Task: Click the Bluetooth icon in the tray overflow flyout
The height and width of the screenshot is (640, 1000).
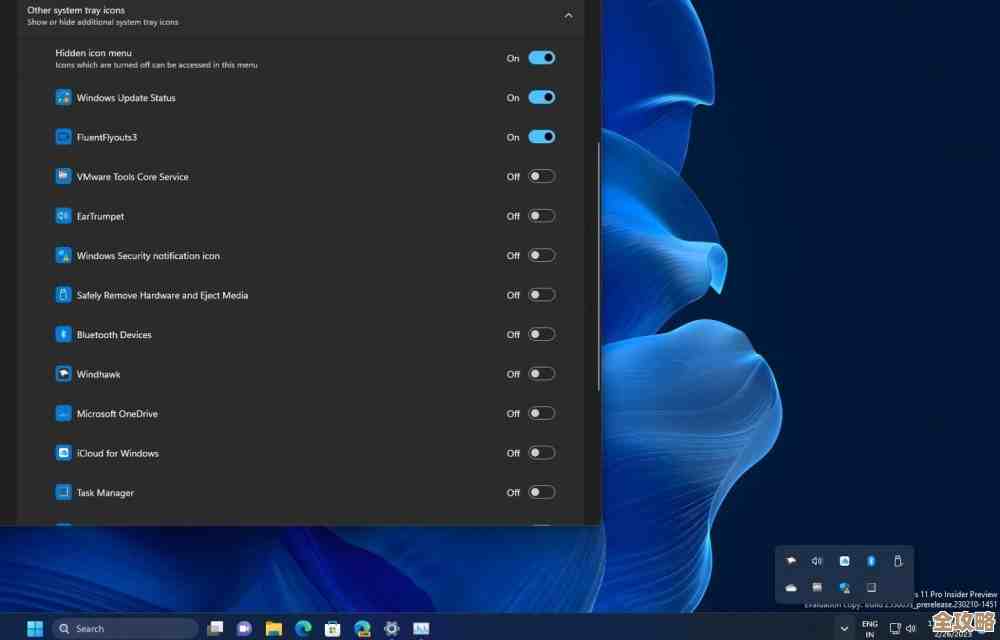Action: (871, 561)
